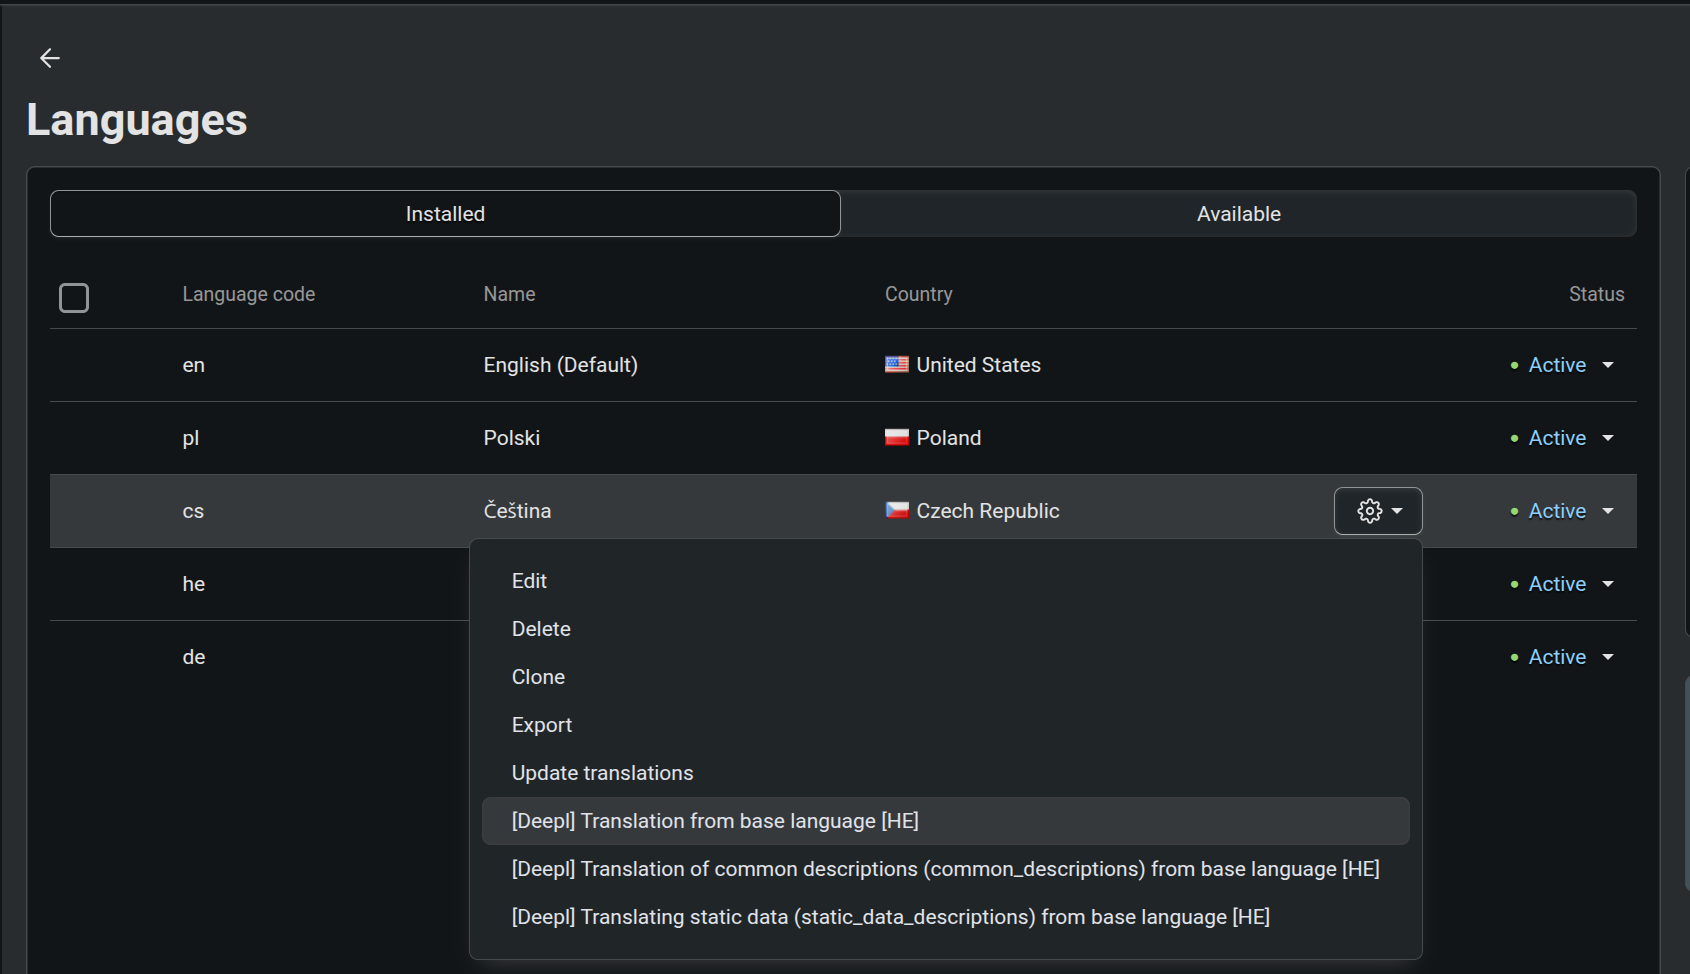Click Update translations menu entry

[602, 773]
